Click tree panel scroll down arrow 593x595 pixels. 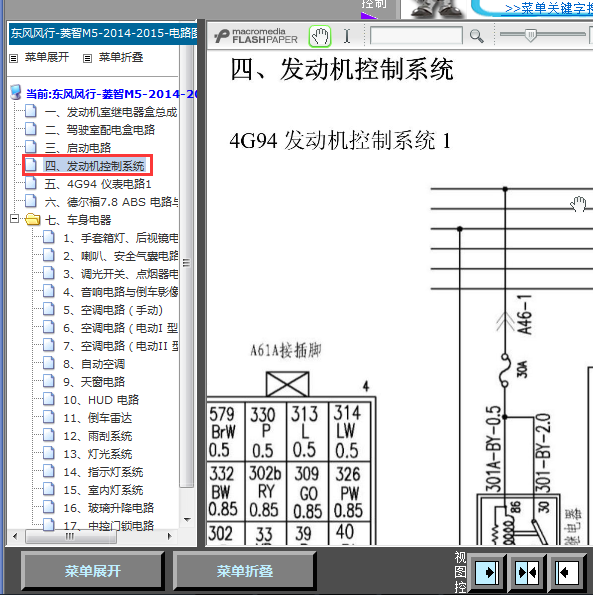click(187, 520)
